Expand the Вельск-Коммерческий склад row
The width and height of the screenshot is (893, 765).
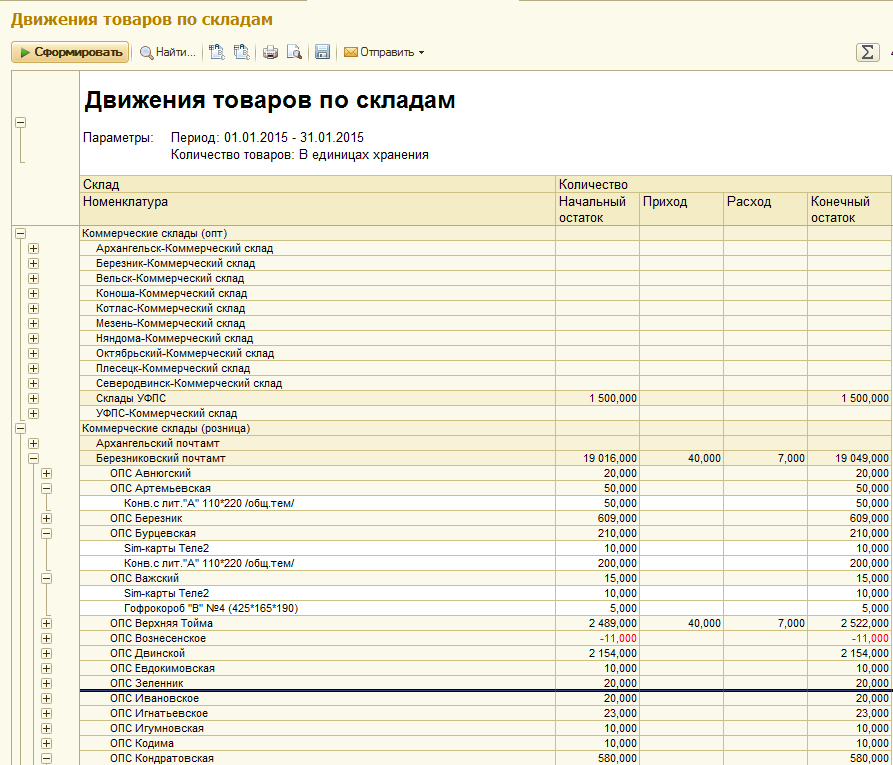click(x=33, y=278)
